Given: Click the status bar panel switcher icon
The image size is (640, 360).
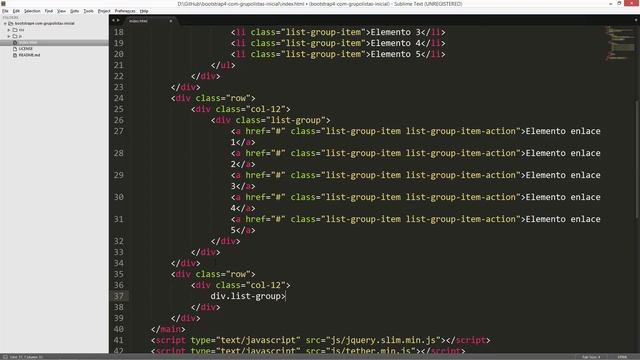Looking at the screenshot, I should coord(5,357).
